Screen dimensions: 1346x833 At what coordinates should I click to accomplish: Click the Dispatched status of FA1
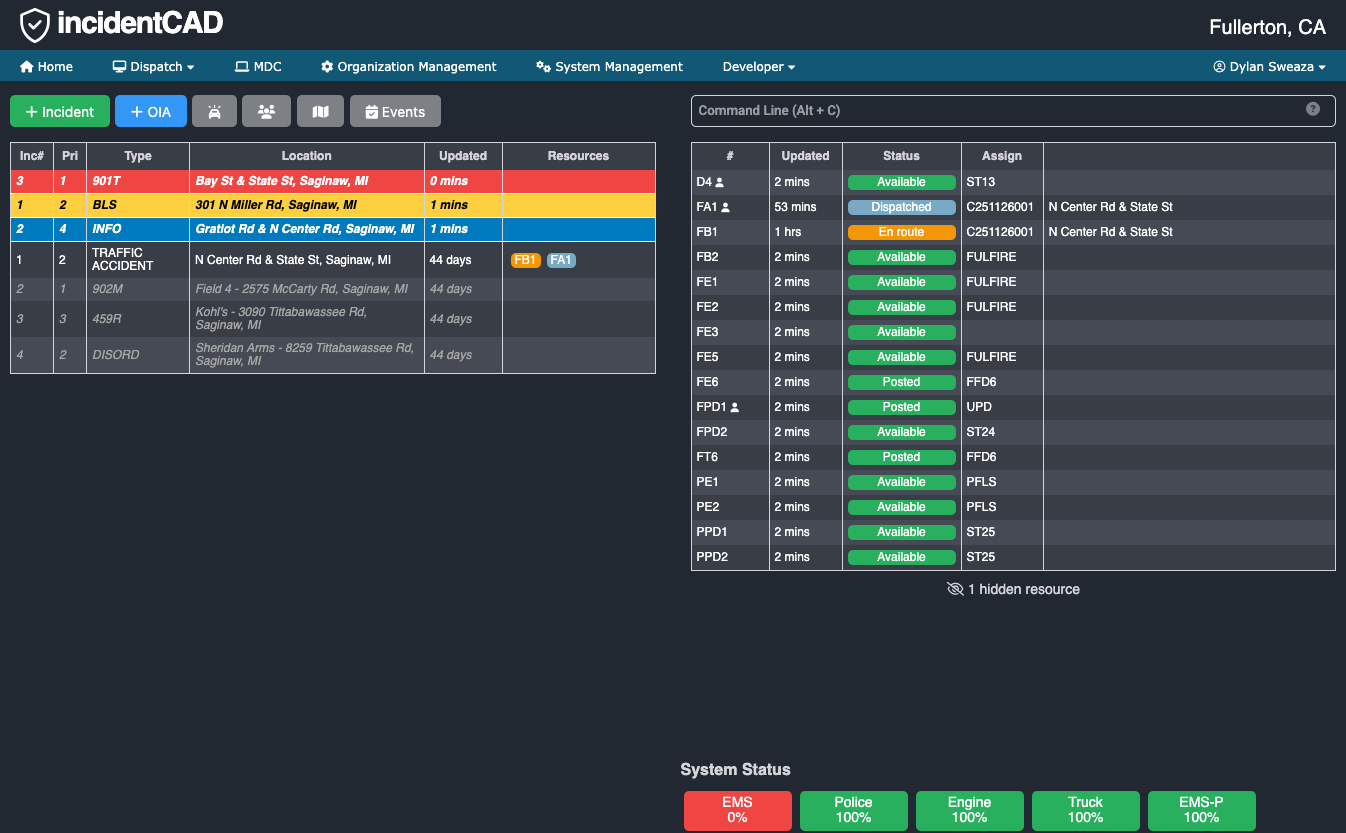pos(901,207)
